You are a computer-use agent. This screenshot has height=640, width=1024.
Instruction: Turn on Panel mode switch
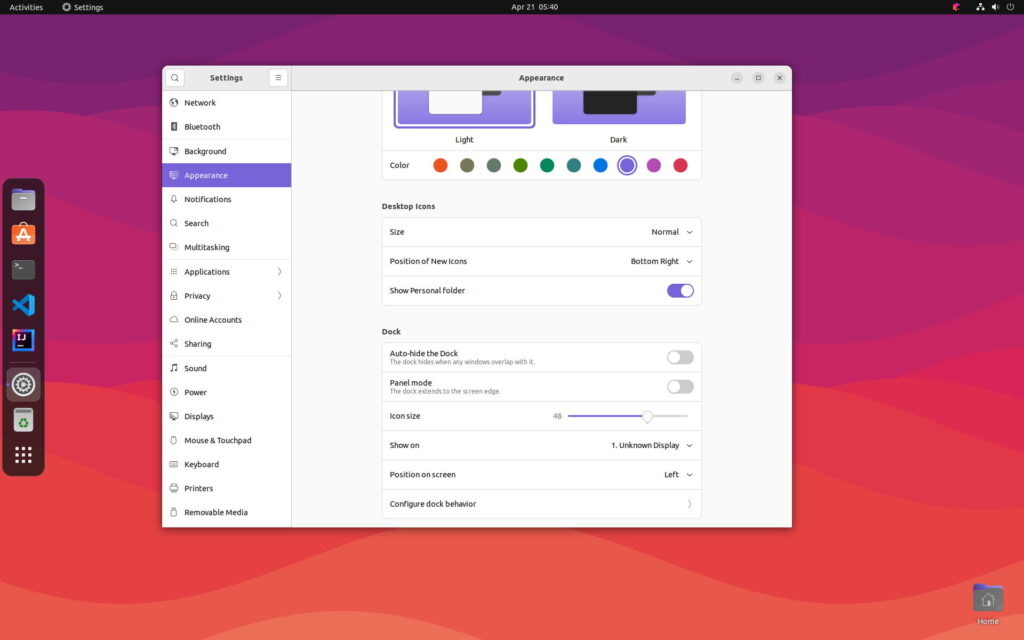point(680,386)
